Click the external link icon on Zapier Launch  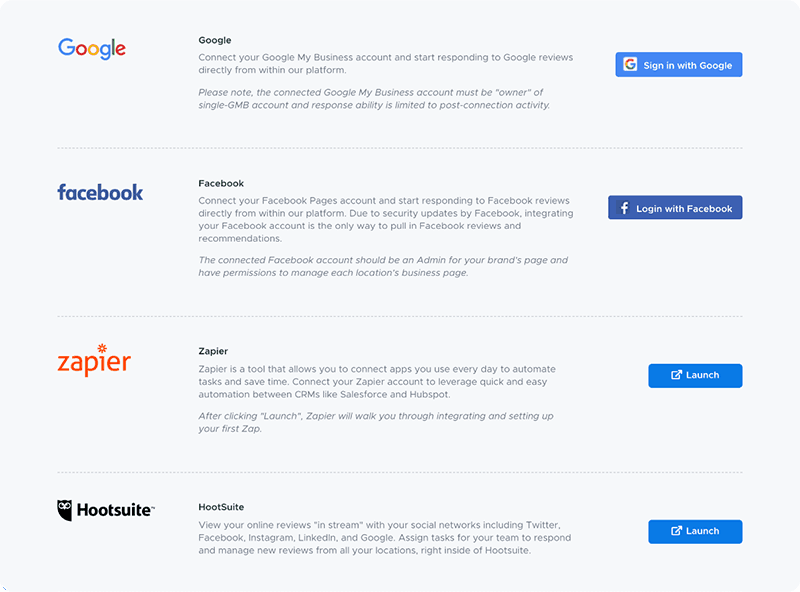coord(676,375)
